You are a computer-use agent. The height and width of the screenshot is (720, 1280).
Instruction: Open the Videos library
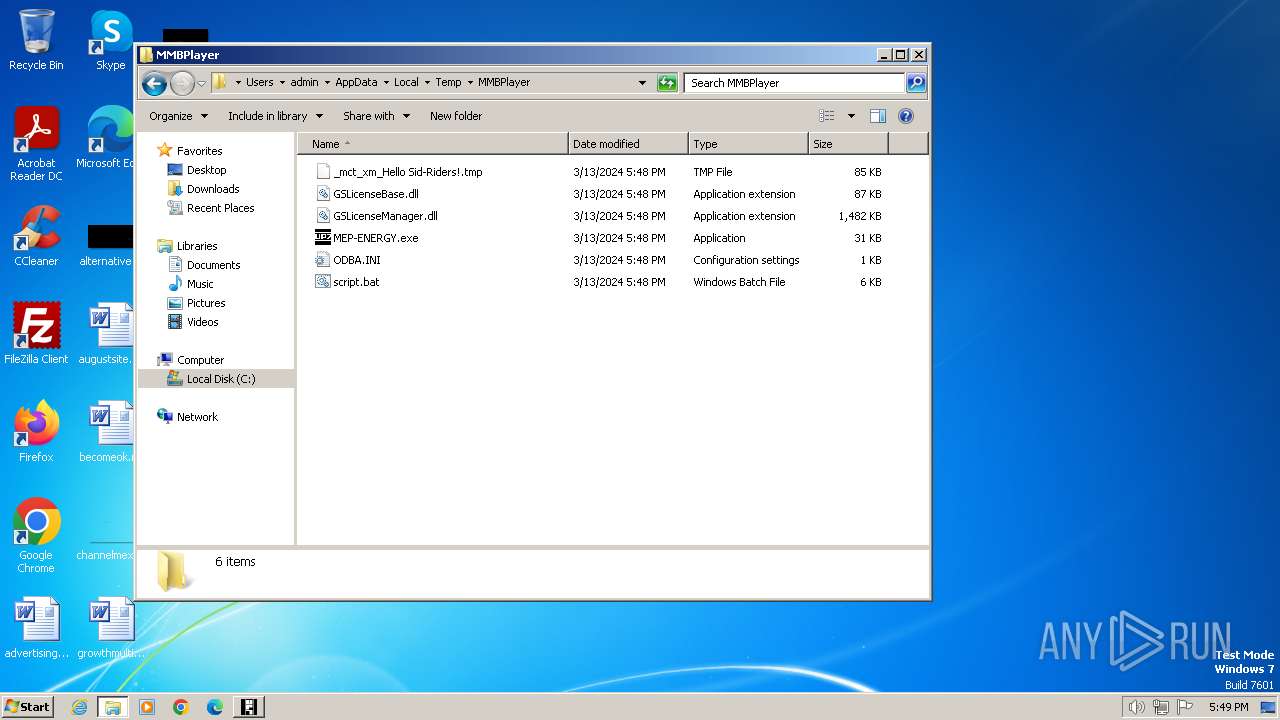202,322
